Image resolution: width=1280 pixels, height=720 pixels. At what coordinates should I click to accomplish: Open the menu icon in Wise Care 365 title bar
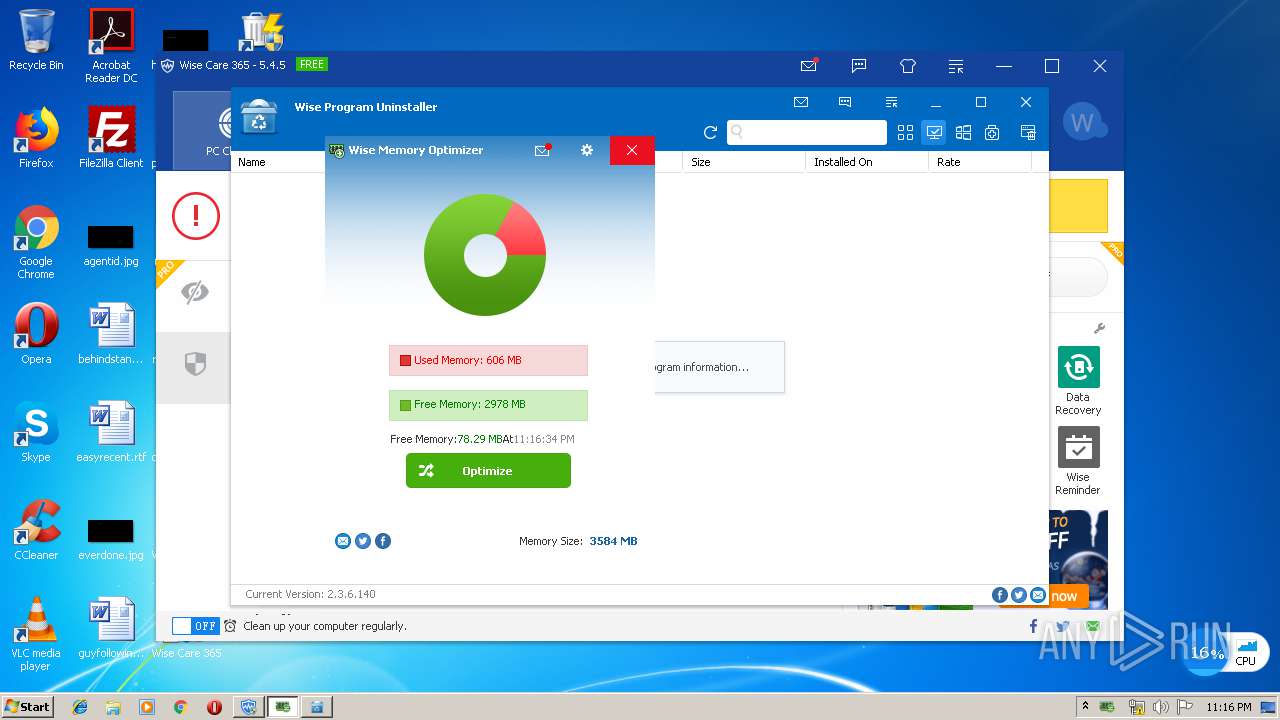coord(957,66)
